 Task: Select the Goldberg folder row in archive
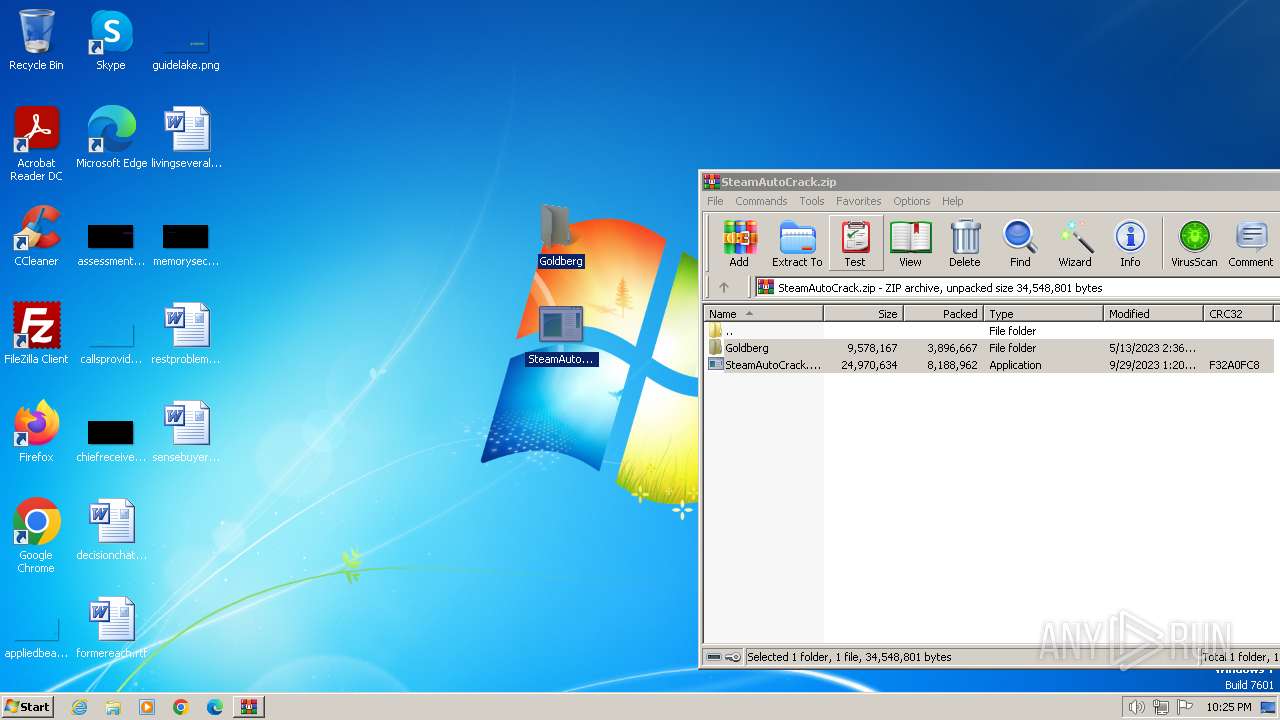point(989,348)
